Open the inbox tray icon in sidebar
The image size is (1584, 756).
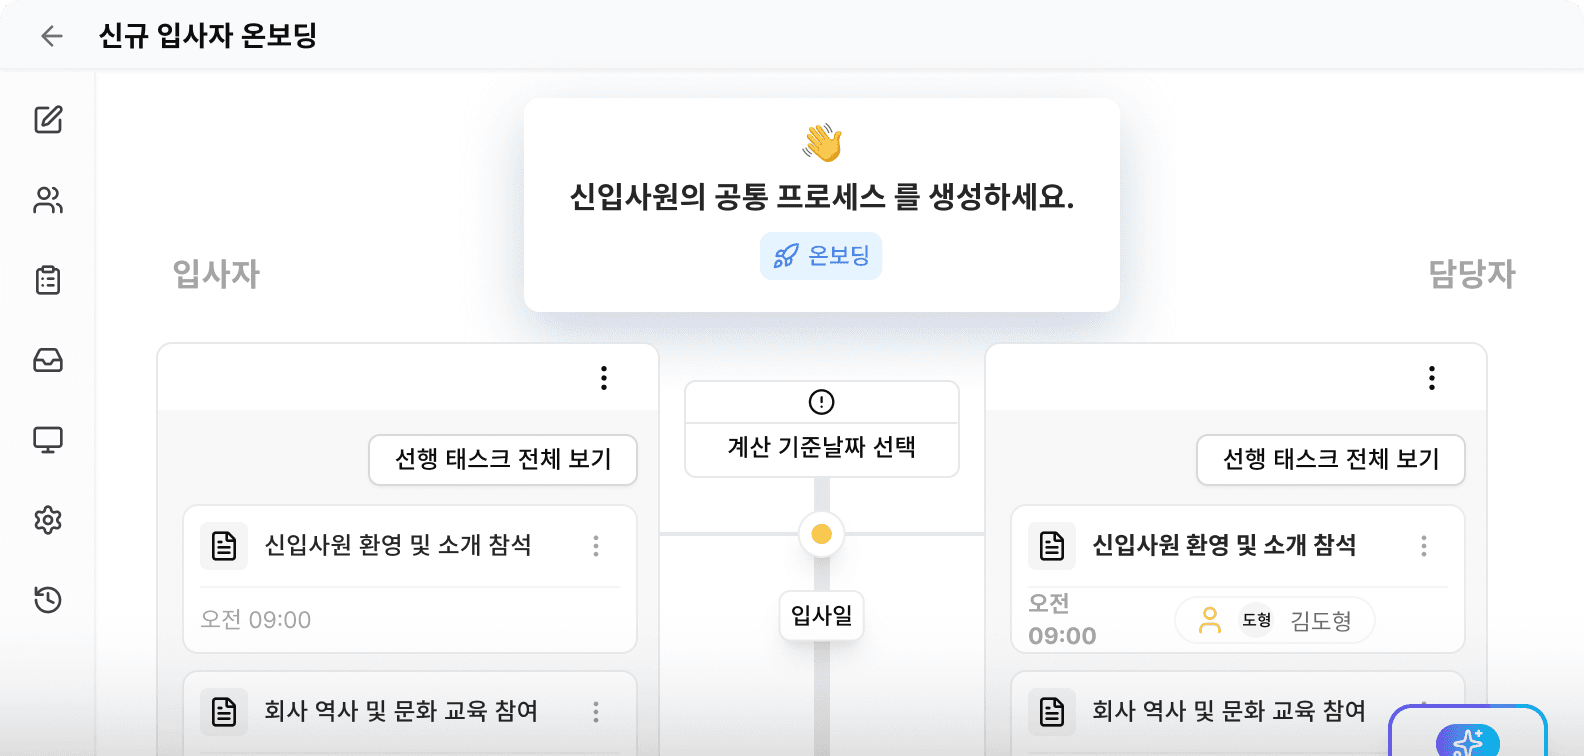(x=48, y=360)
